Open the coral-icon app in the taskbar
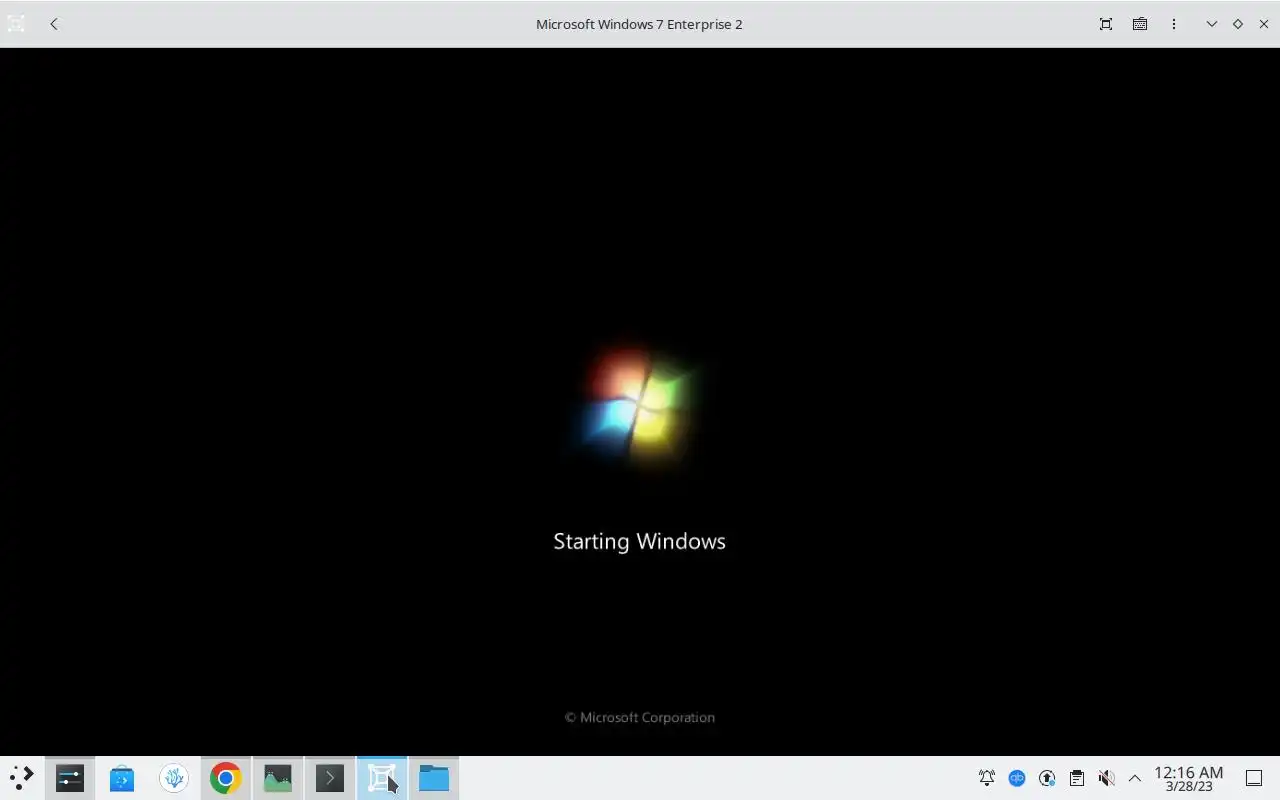 (x=174, y=778)
